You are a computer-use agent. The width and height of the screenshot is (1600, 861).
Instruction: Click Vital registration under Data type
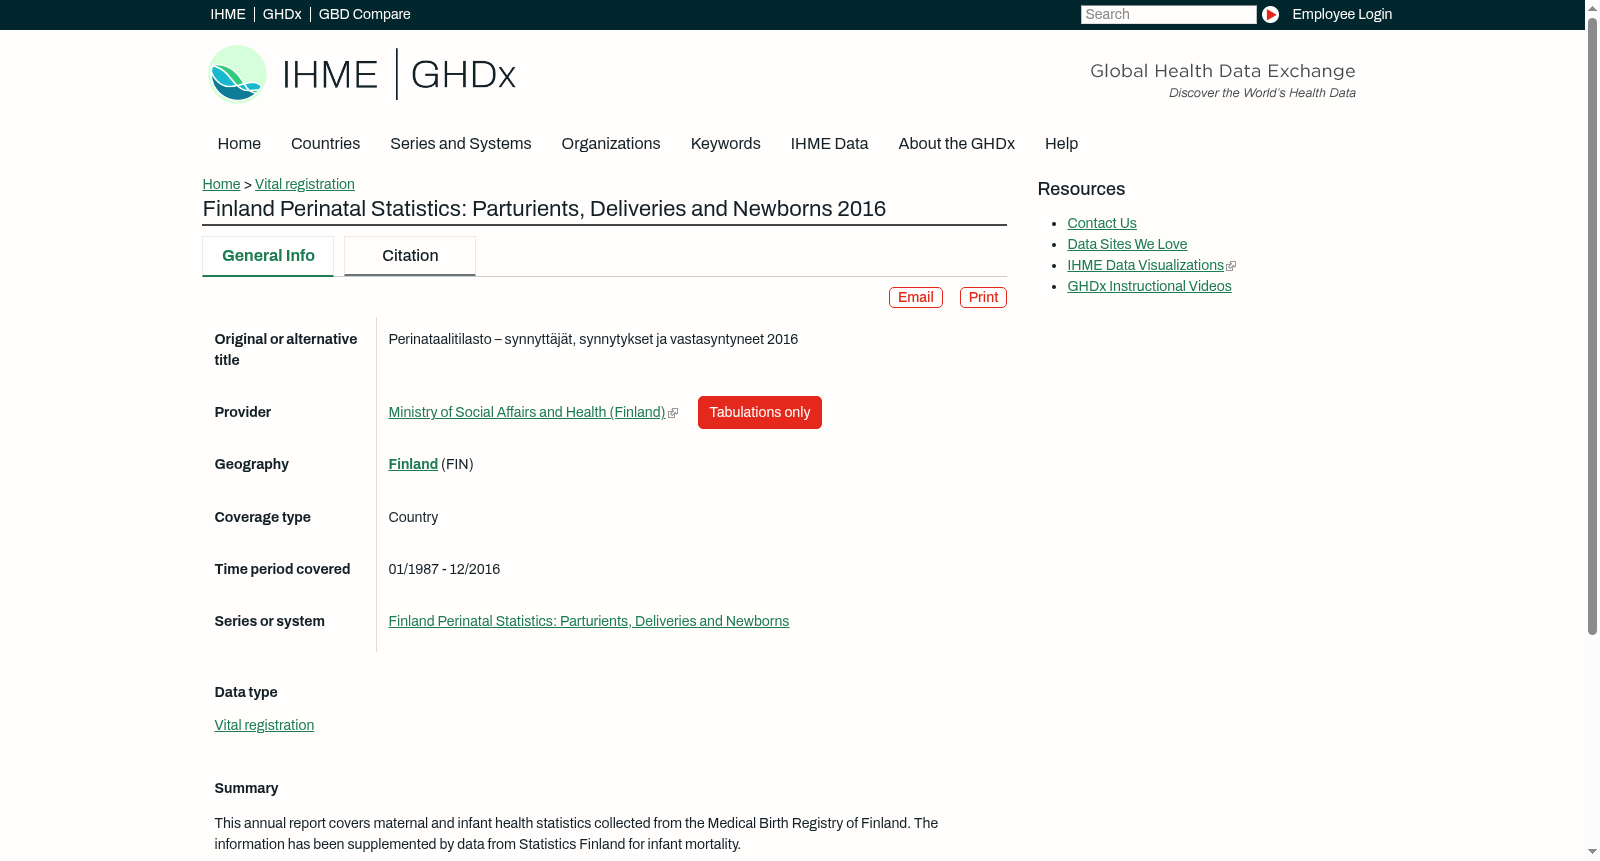(264, 725)
